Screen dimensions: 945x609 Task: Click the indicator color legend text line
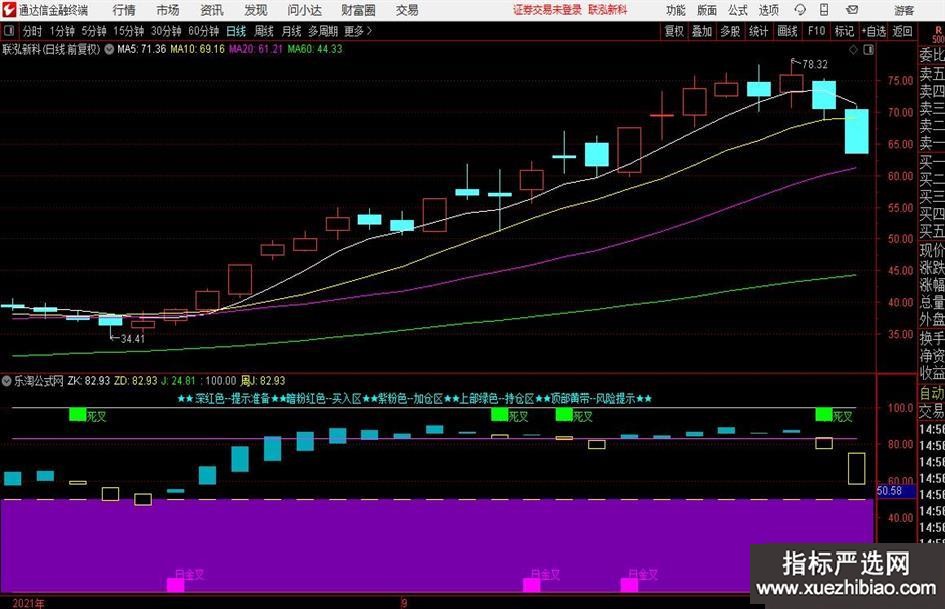(415, 399)
